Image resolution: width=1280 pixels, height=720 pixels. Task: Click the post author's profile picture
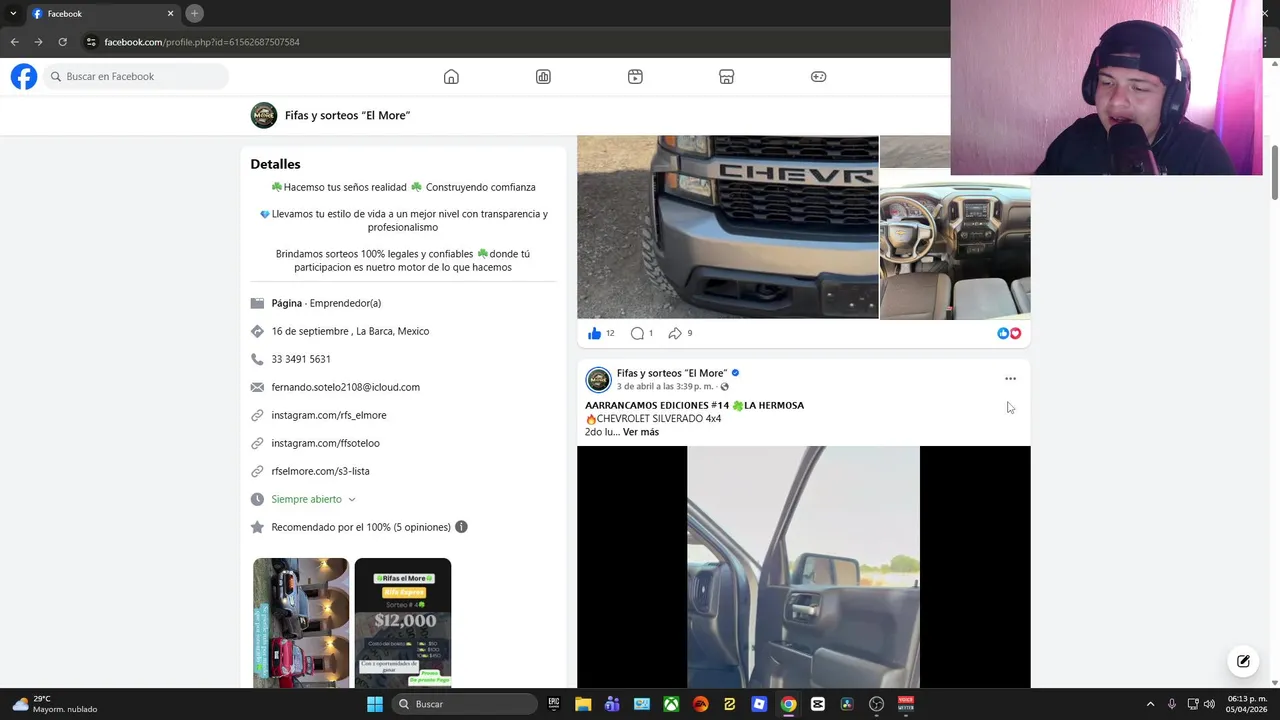598,380
